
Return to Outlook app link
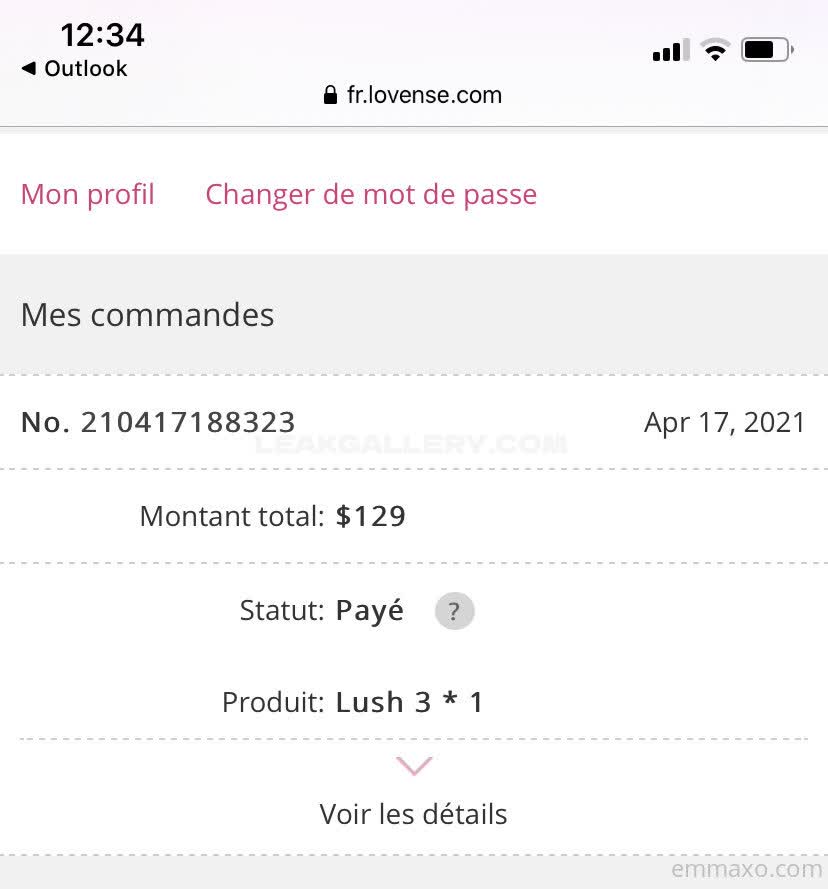[86, 69]
